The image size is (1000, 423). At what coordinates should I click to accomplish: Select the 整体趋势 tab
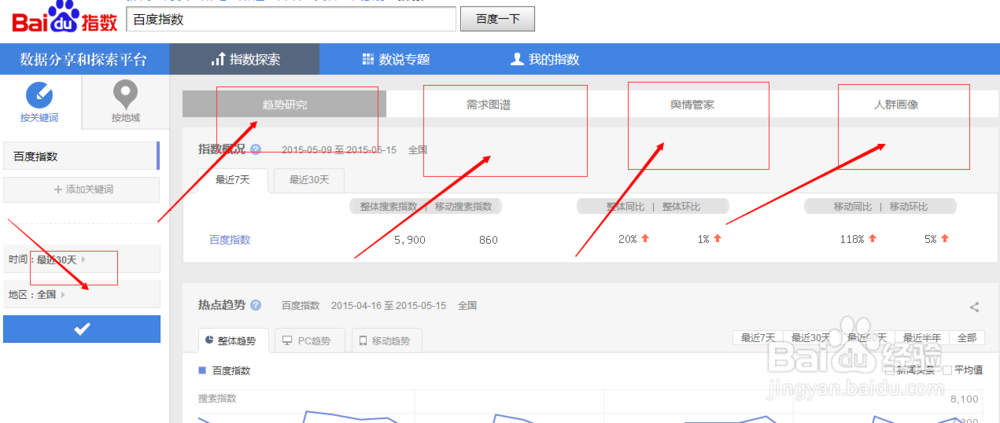(233, 341)
